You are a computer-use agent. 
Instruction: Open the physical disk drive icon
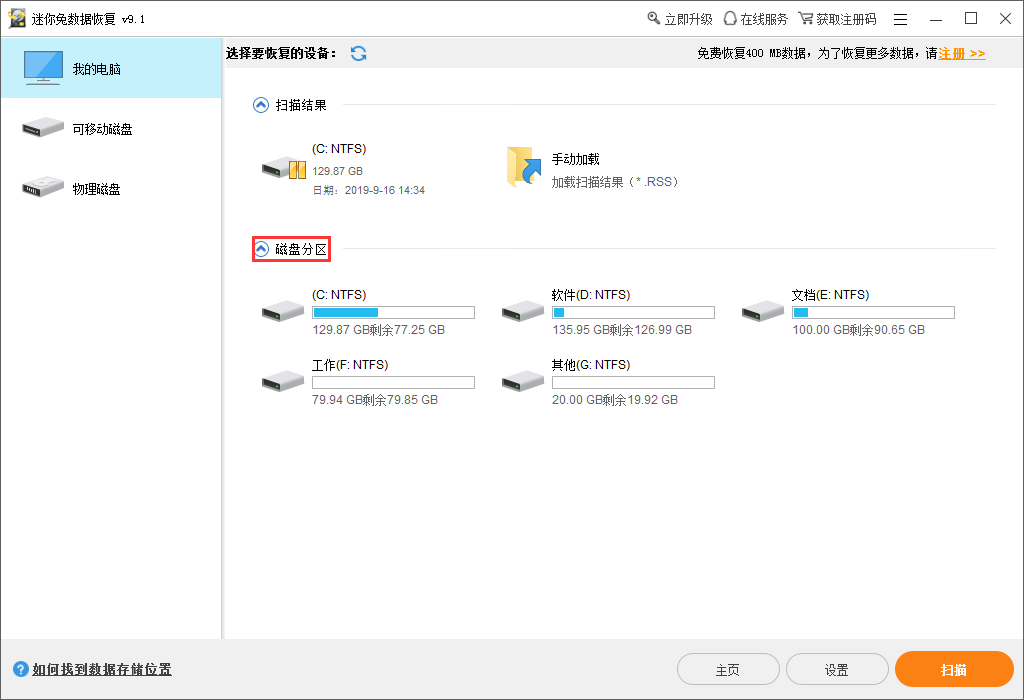pyautogui.click(x=43, y=187)
